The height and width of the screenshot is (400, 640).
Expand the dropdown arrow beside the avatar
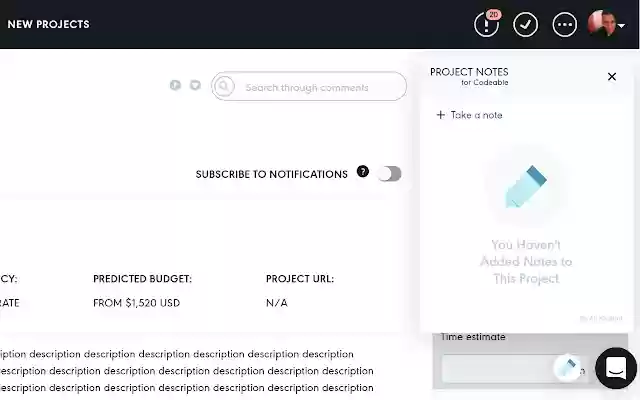click(x=621, y=26)
